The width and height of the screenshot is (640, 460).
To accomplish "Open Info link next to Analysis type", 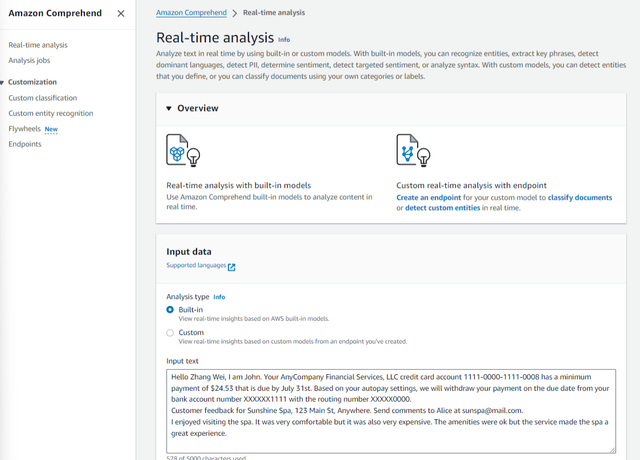I will (219, 297).
